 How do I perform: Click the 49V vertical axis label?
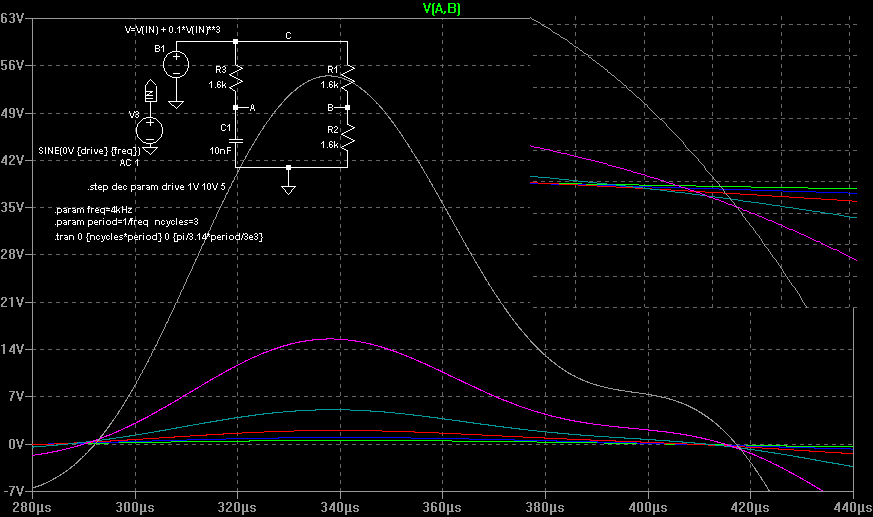(12, 113)
